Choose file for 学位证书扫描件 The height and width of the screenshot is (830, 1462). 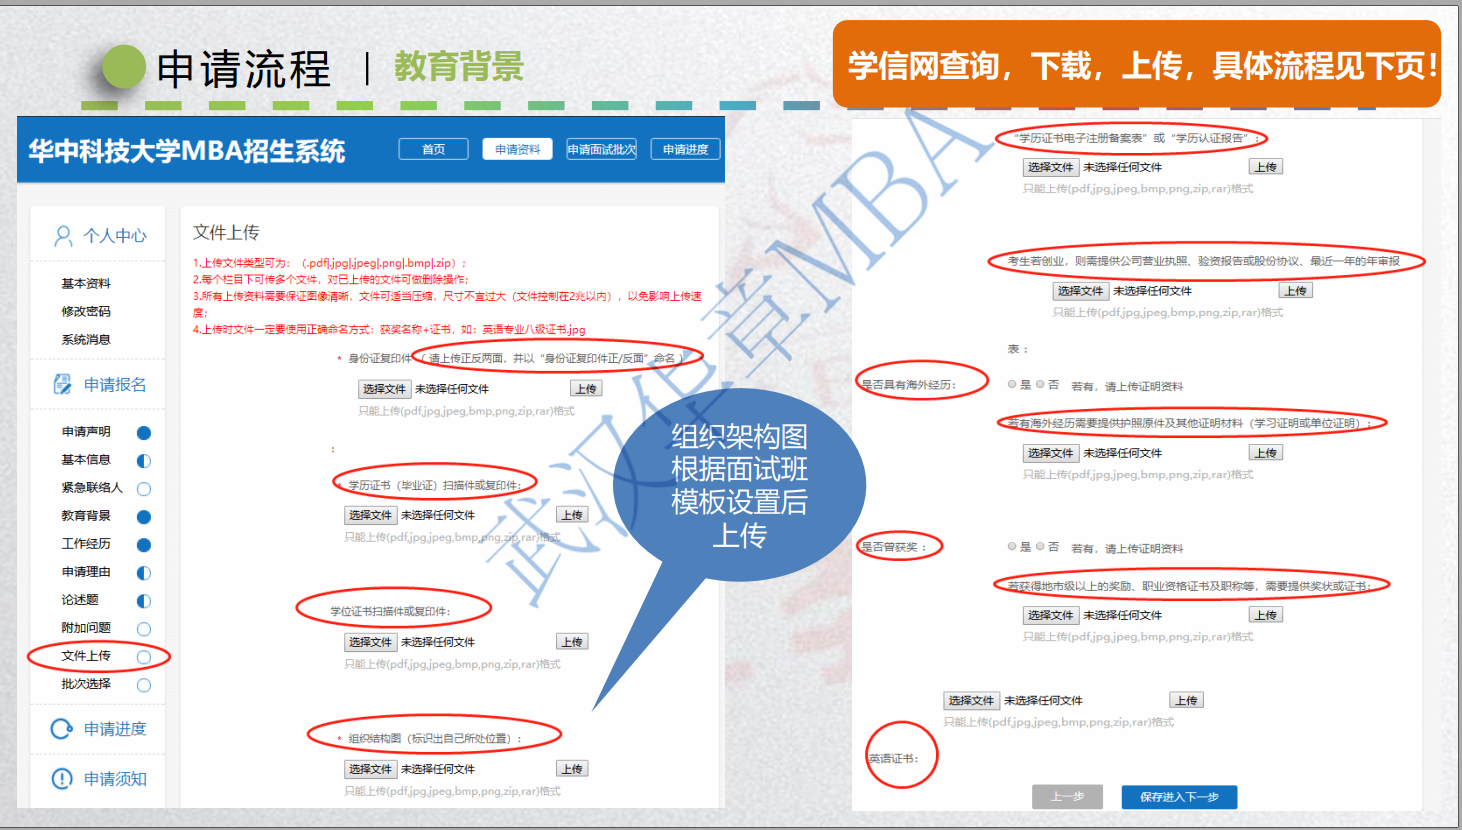[371, 642]
